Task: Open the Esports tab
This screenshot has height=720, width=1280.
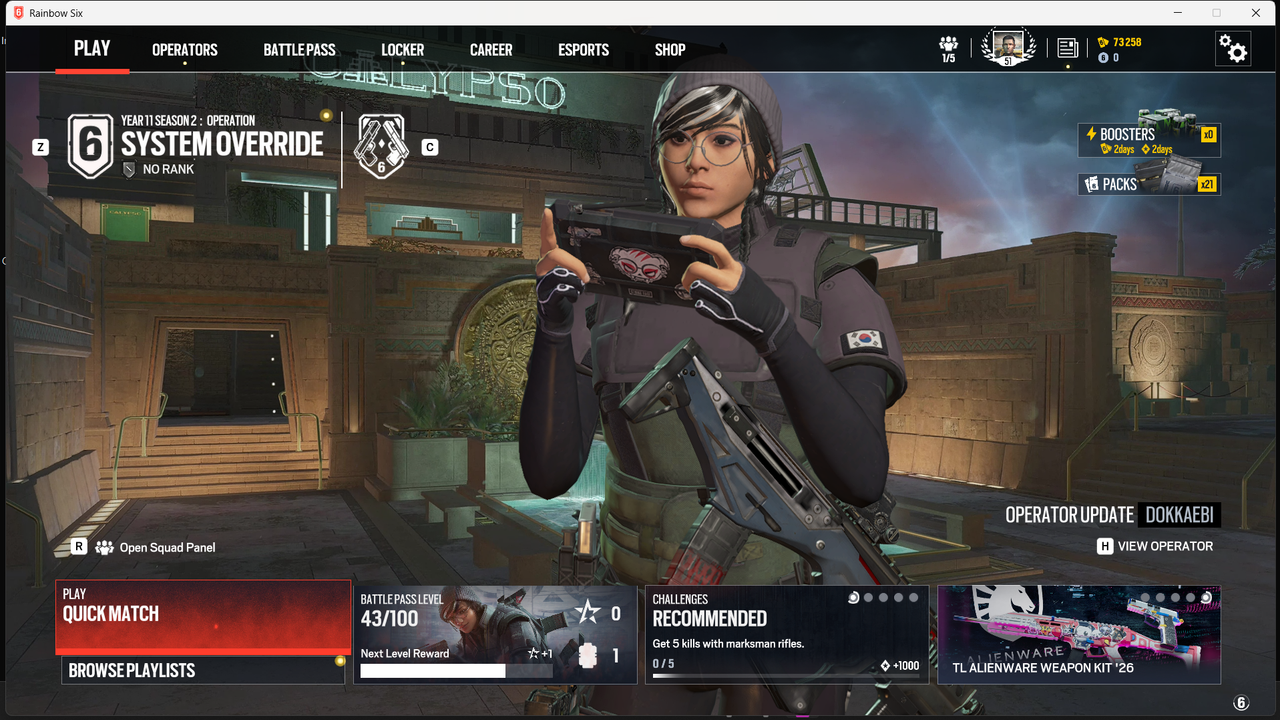Action: 584,50
